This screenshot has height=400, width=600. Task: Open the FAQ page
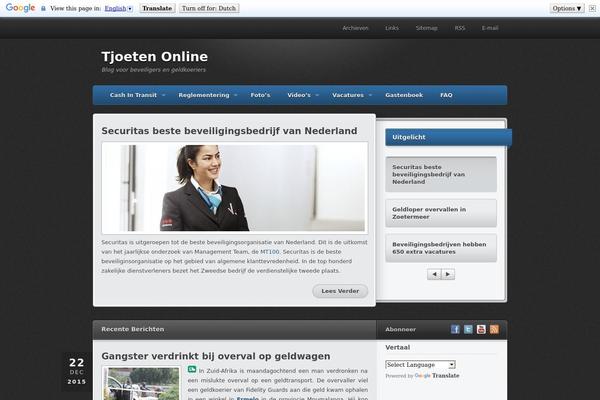click(446, 95)
